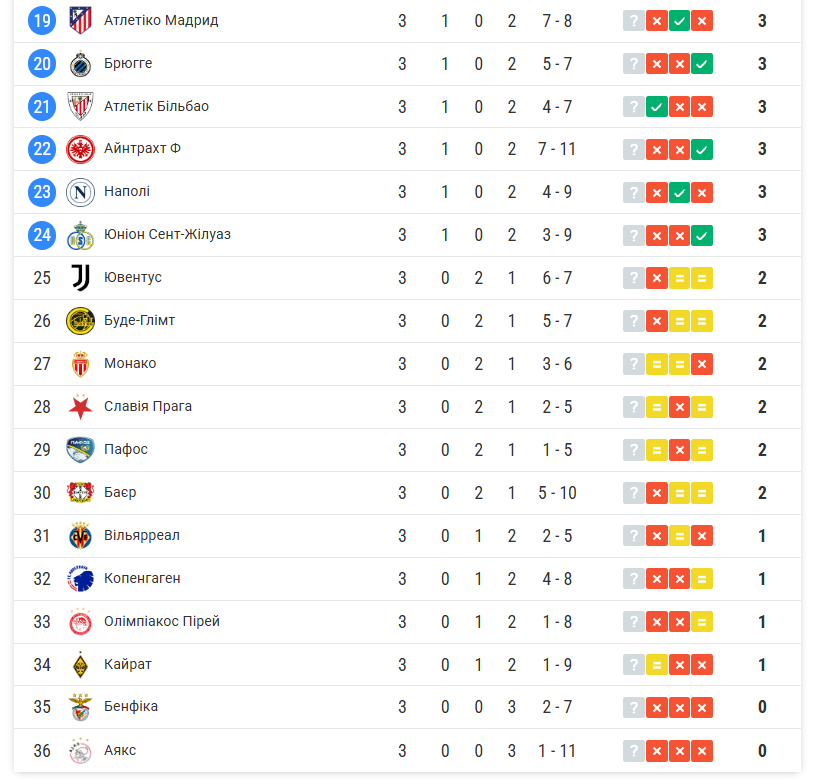
Task: Click the red loss marker in Кайрат row
Action: click(x=680, y=664)
